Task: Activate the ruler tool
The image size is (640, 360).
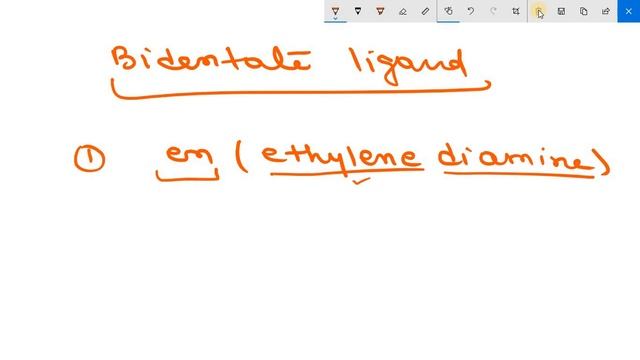Action: (x=425, y=11)
